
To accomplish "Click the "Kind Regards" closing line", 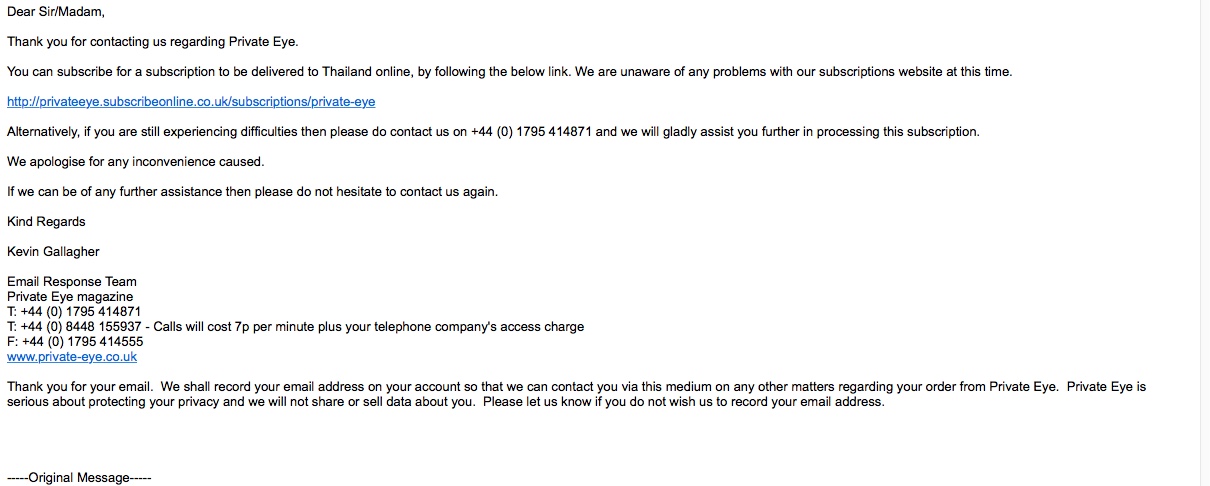I will point(46,222).
